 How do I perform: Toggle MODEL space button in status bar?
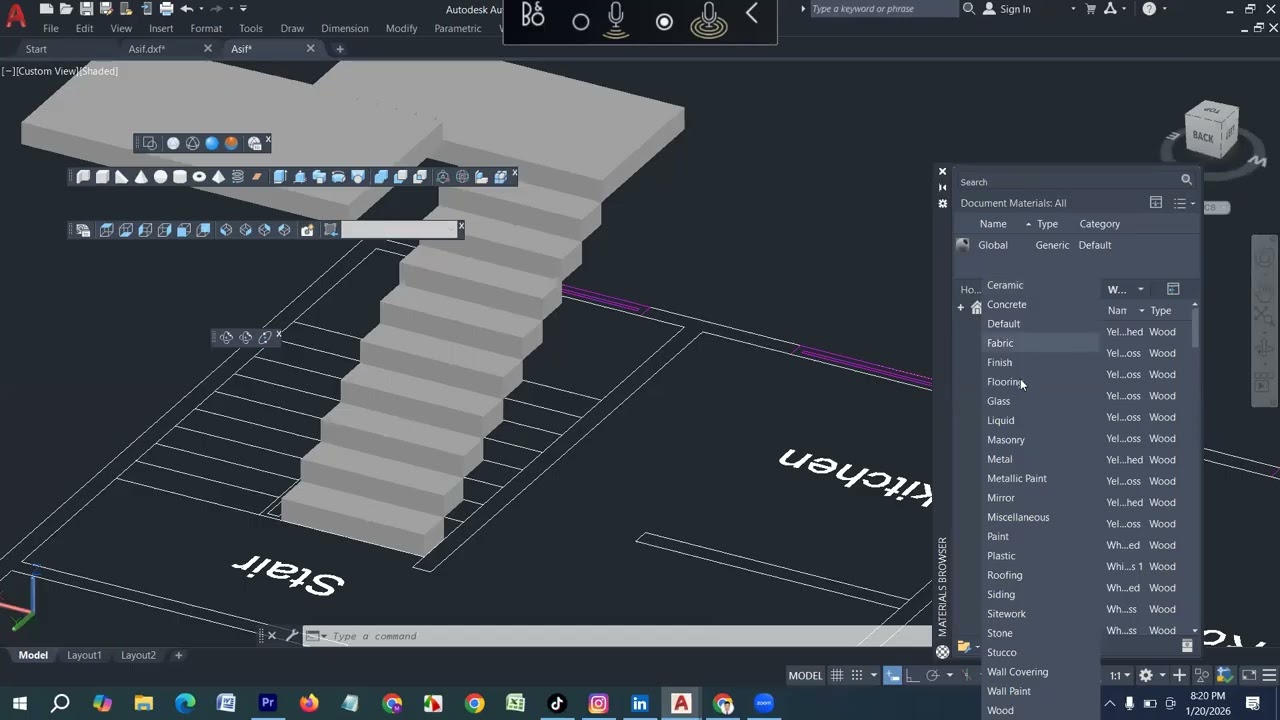click(x=805, y=676)
